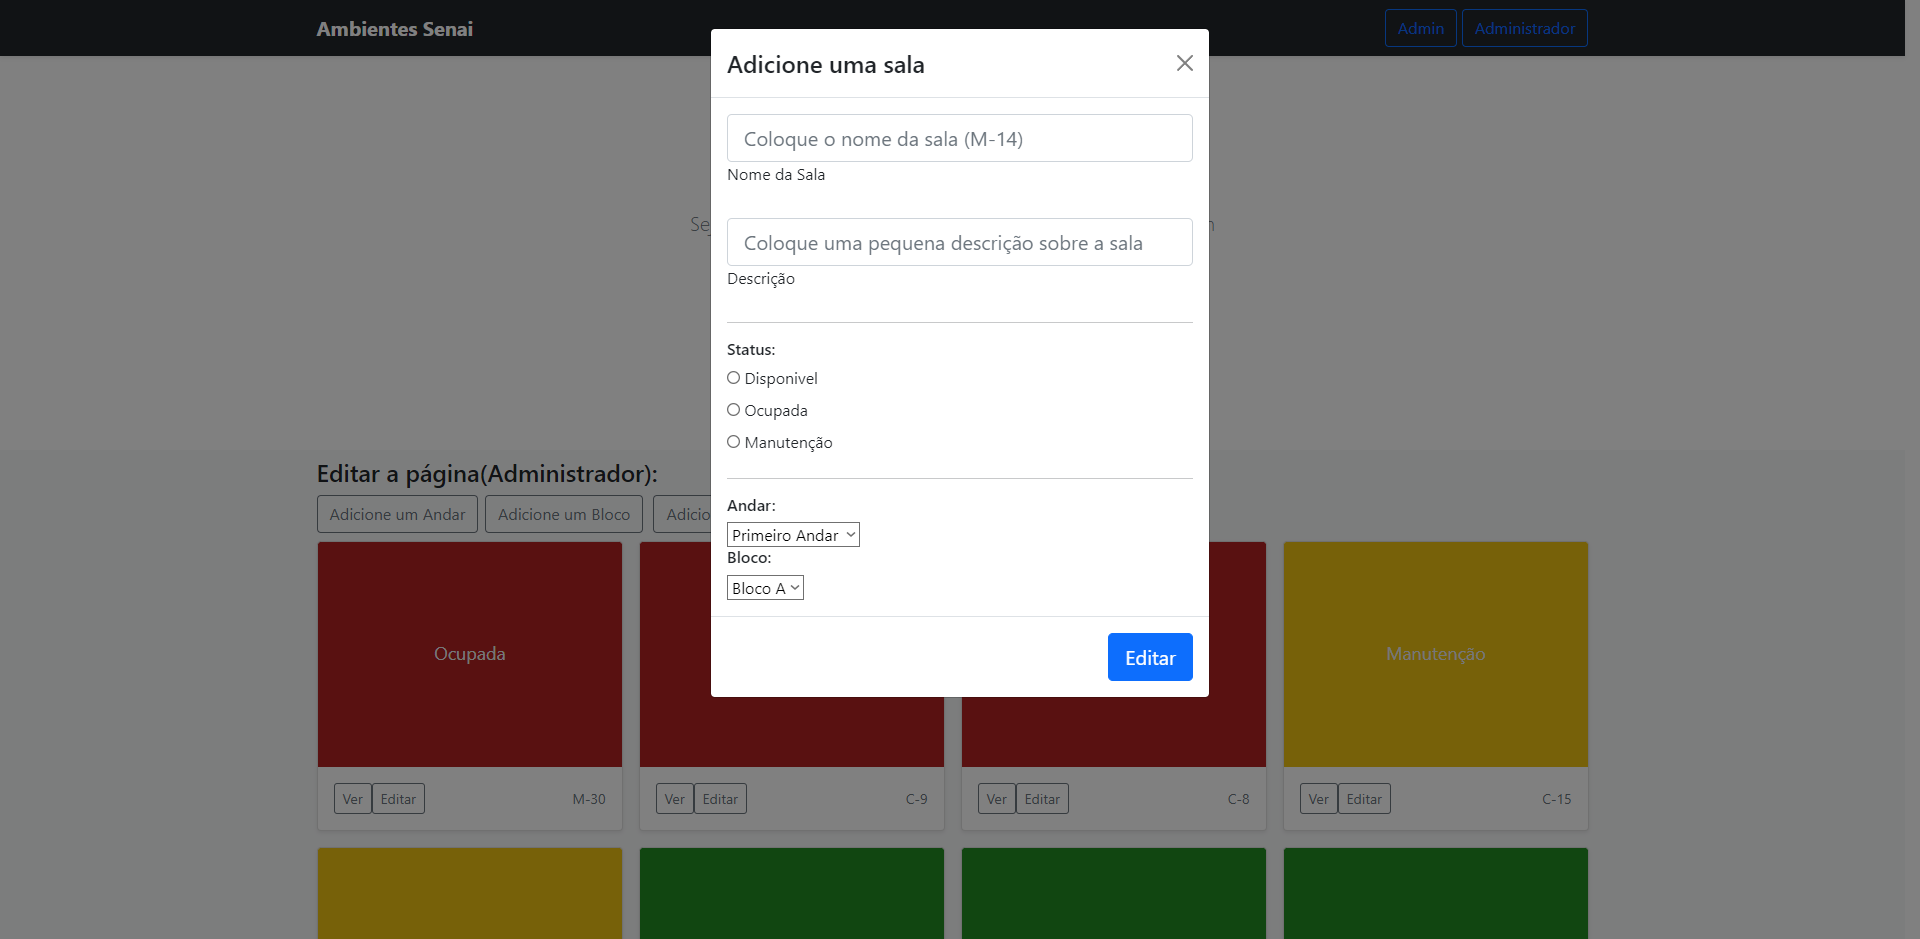Image resolution: width=1920 pixels, height=939 pixels.
Task: Click the red Ocupada M-30 tile
Action: coord(469,654)
